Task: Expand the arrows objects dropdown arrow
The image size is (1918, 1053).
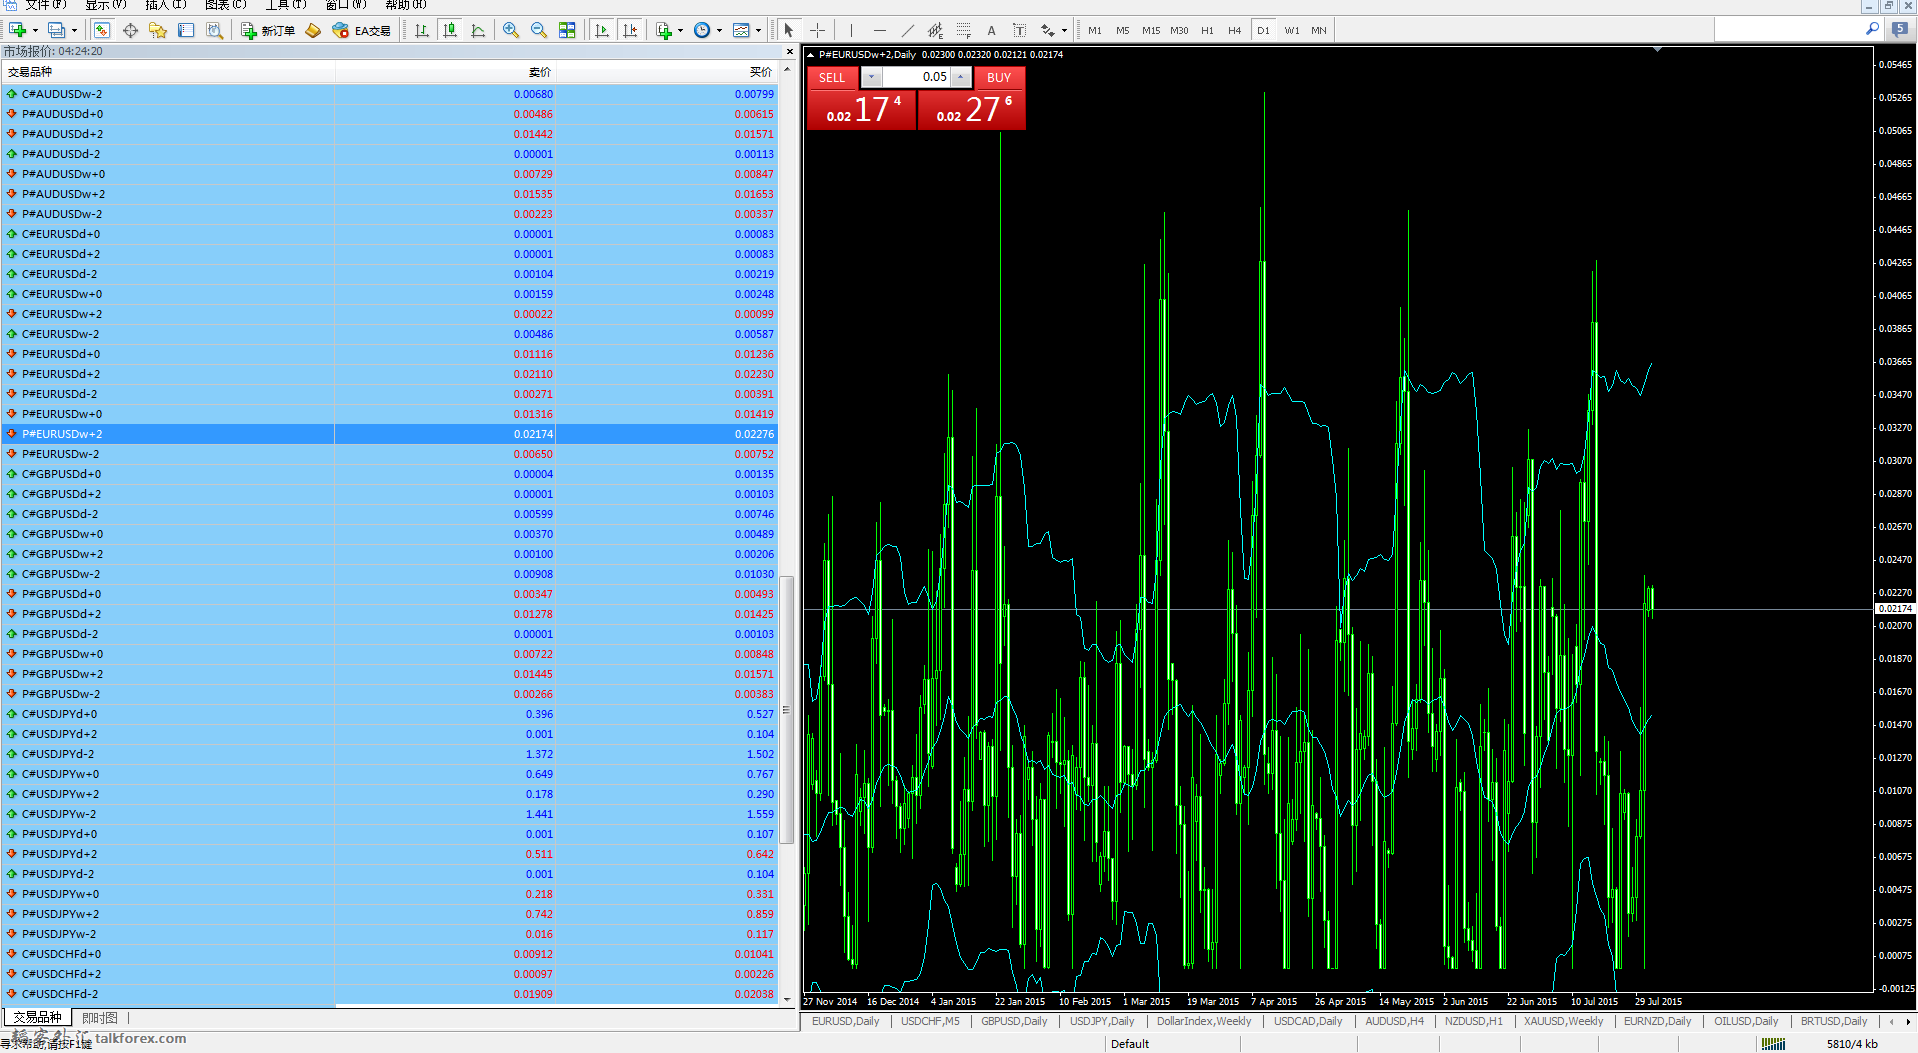Action: [1064, 30]
